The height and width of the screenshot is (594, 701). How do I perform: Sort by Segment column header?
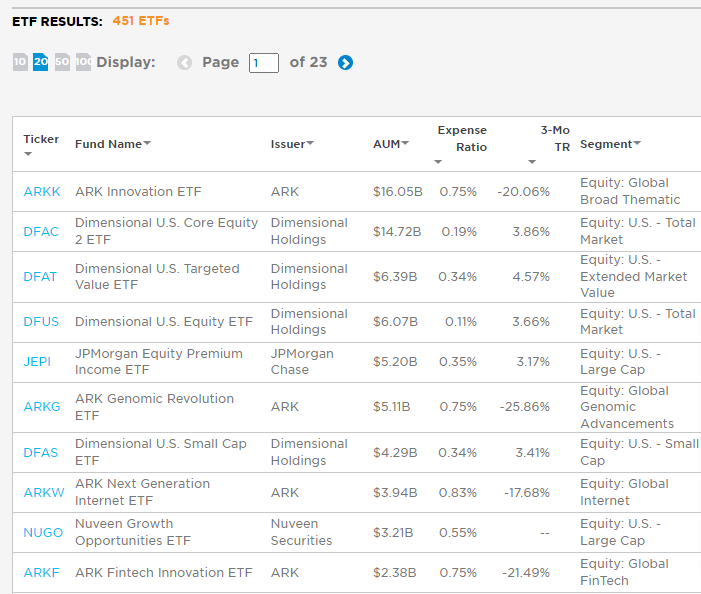610,144
